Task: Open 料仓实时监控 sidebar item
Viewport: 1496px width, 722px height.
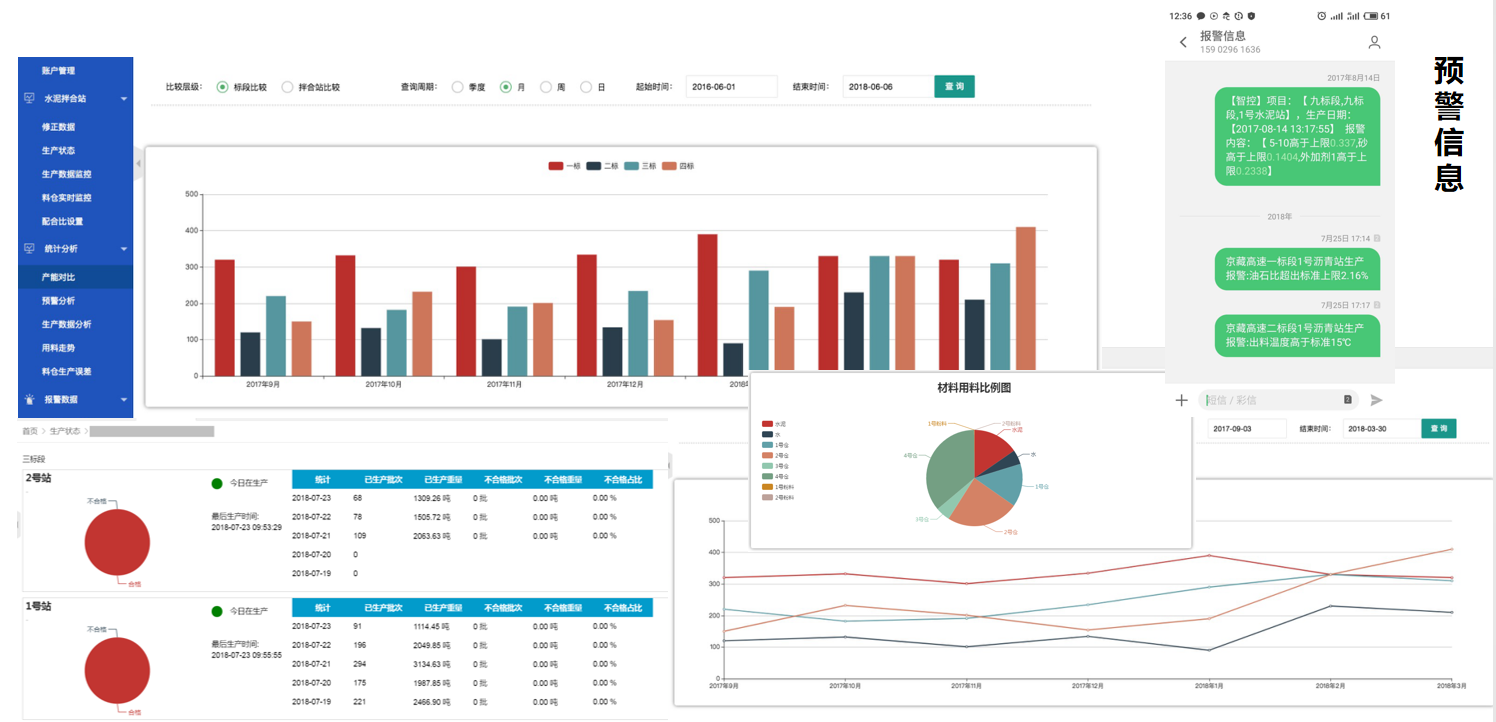Action: (66, 198)
